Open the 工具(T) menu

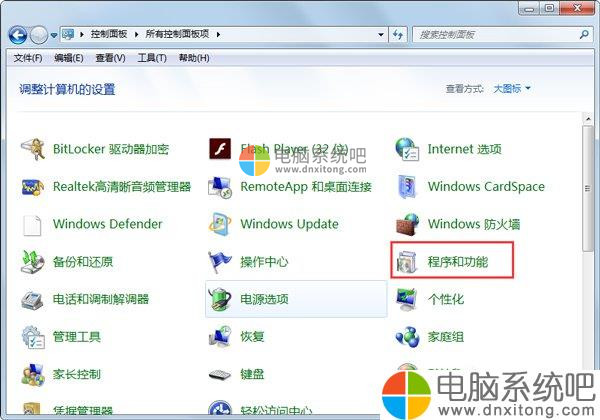coord(152,58)
